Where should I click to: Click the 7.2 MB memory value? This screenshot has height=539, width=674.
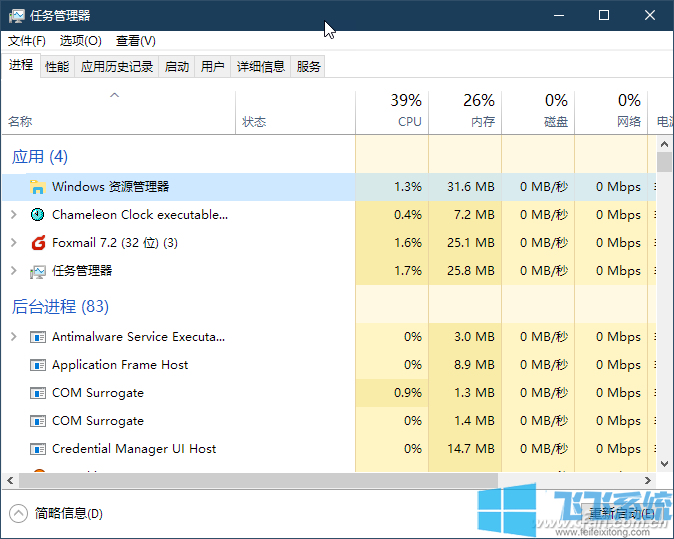click(475, 214)
